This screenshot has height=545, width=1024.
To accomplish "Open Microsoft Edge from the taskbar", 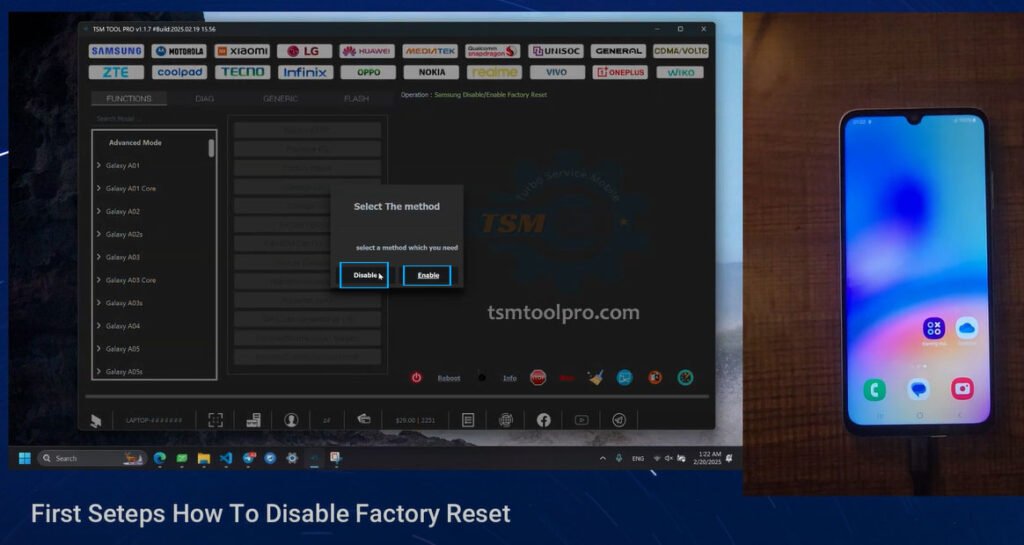I will point(159,458).
